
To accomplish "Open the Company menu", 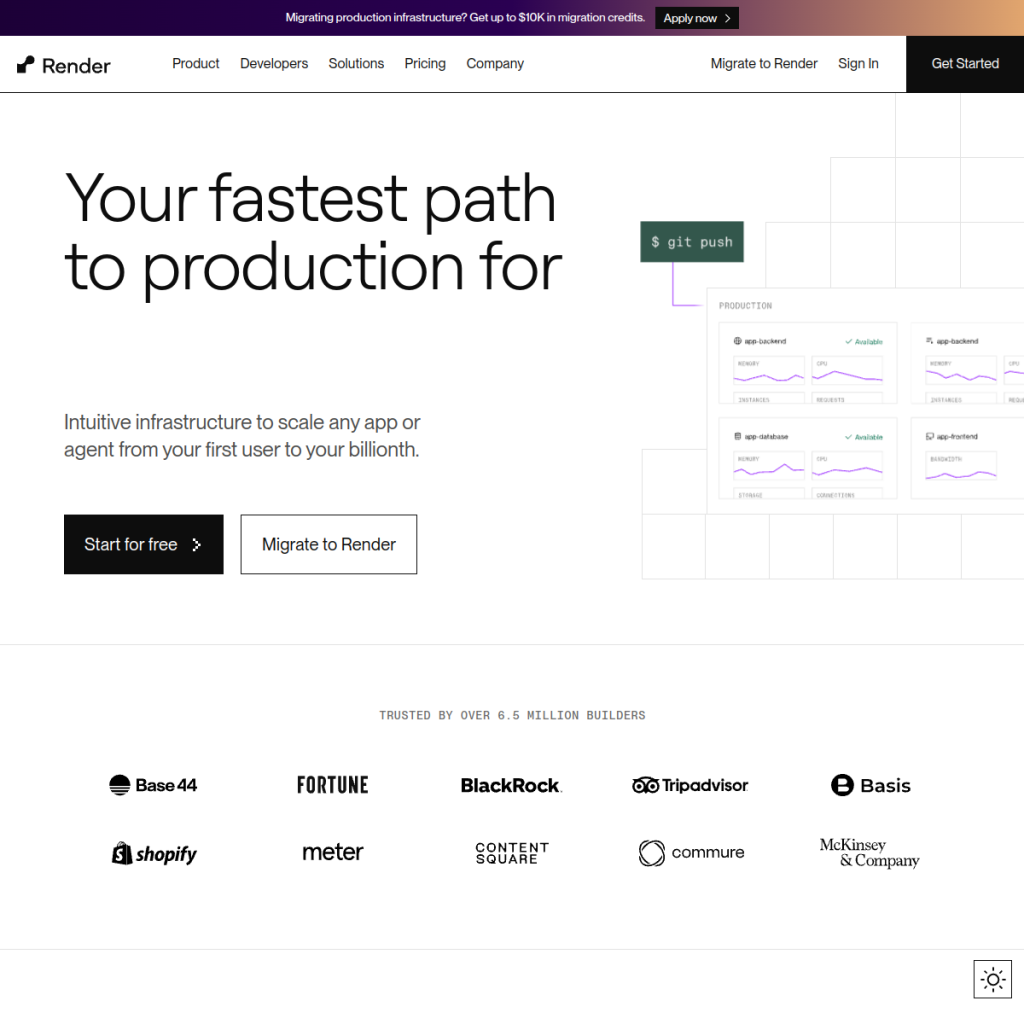I will (x=494, y=63).
